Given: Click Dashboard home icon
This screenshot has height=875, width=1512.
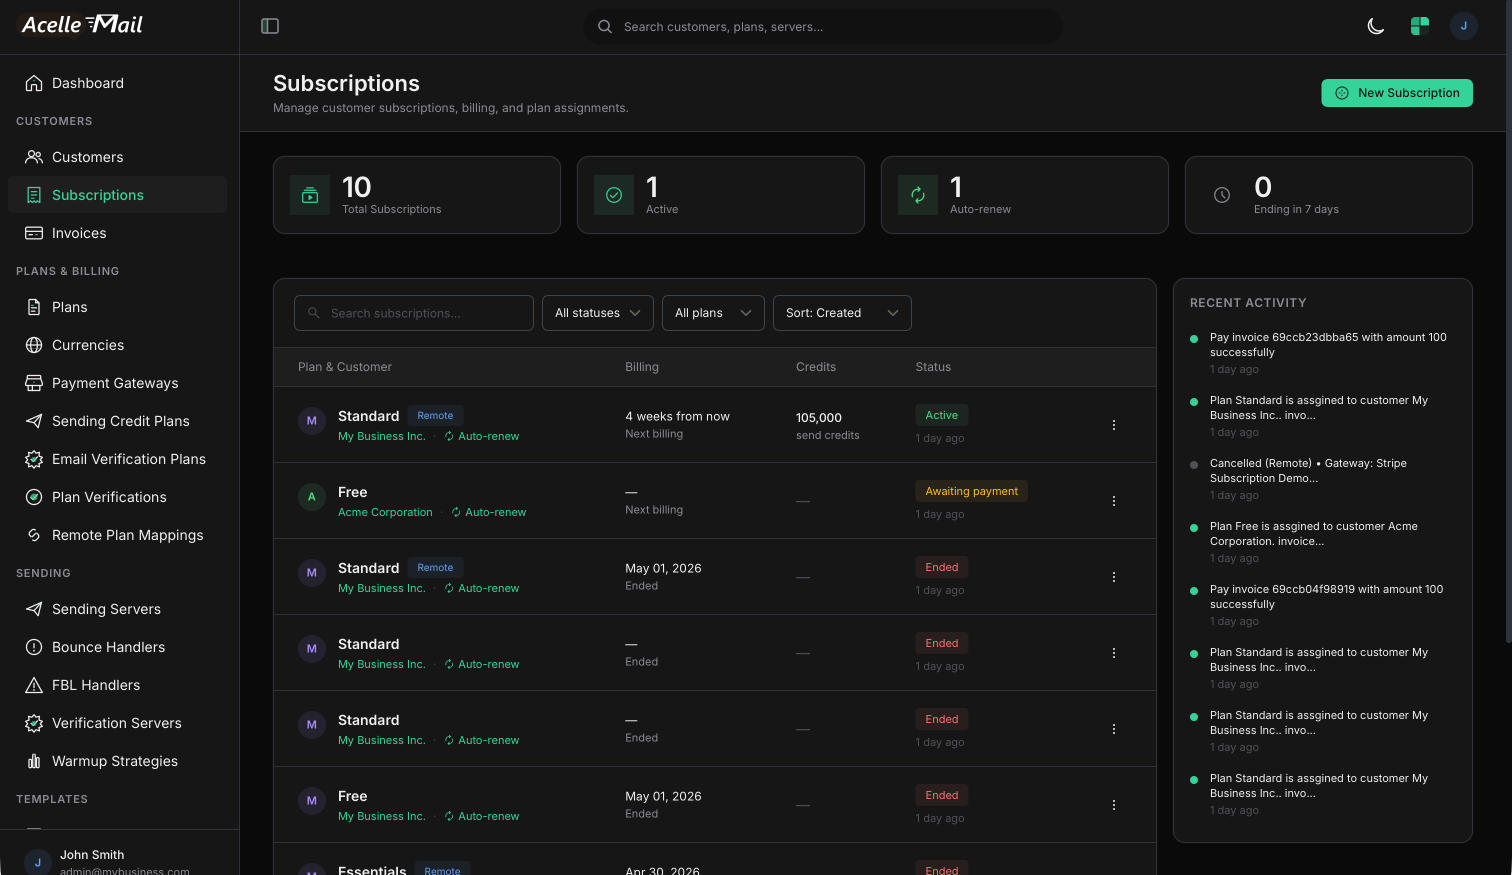Looking at the screenshot, I should 34,83.
